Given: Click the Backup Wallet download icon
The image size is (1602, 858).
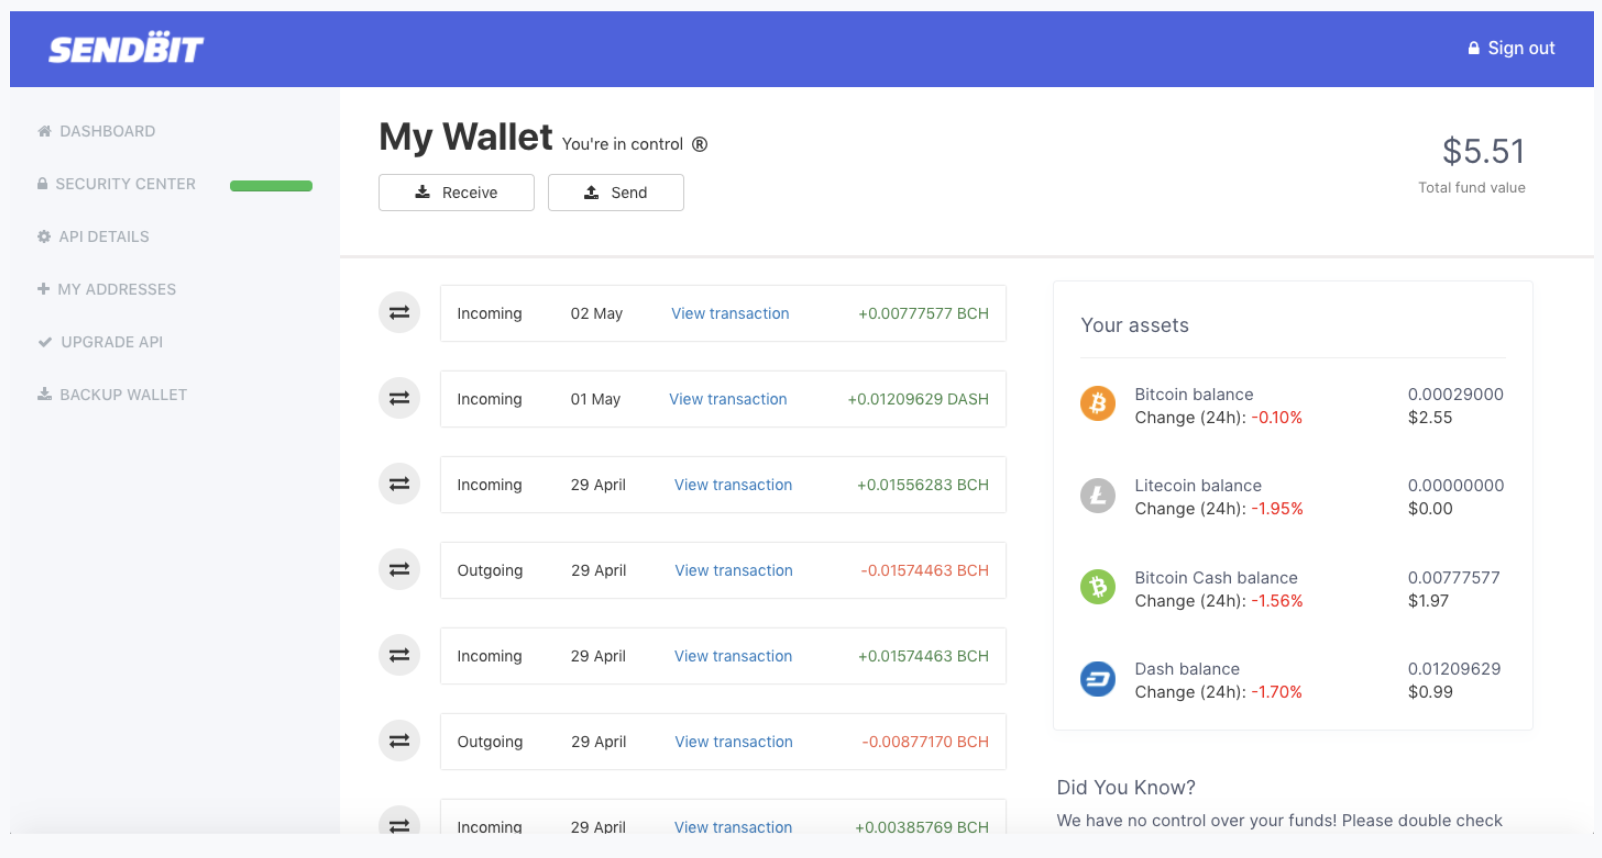Looking at the screenshot, I should click(44, 394).
